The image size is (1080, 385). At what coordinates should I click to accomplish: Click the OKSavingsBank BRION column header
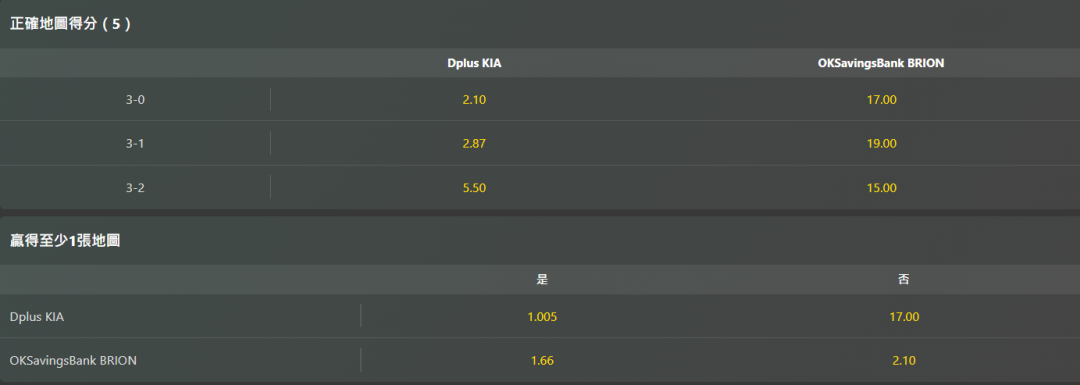(880, 63)
